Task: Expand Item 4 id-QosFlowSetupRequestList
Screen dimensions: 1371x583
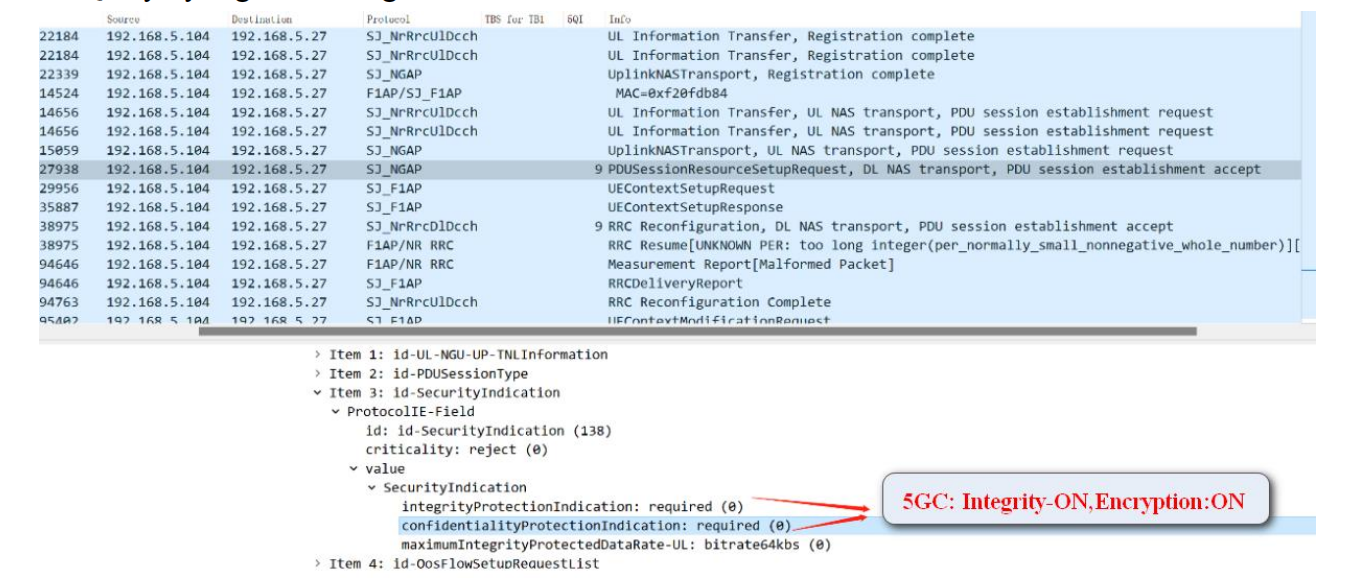Action: pyautogui.click(x=318, y=564)
